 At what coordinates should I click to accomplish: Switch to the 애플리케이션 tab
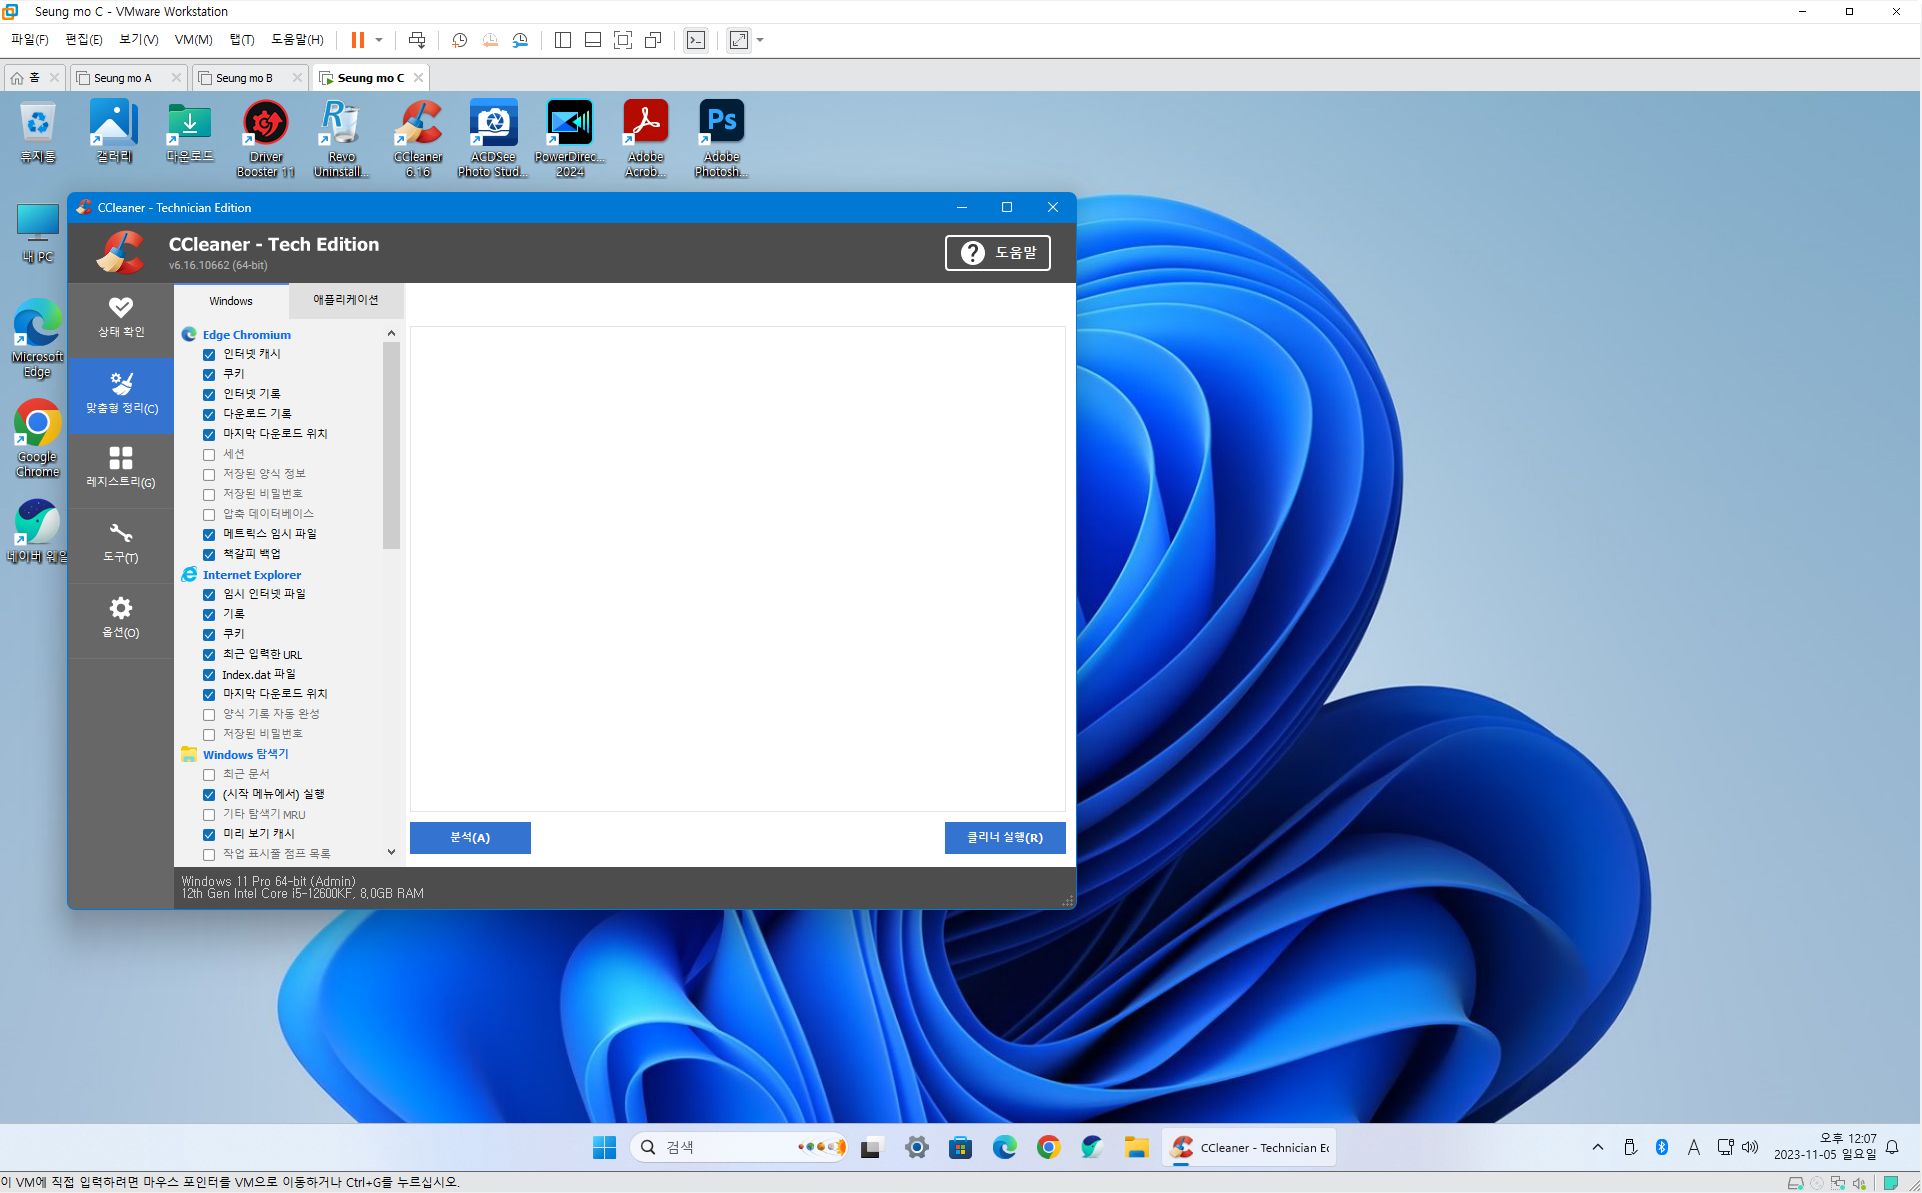pyautogui.click(x=346, y=300)
